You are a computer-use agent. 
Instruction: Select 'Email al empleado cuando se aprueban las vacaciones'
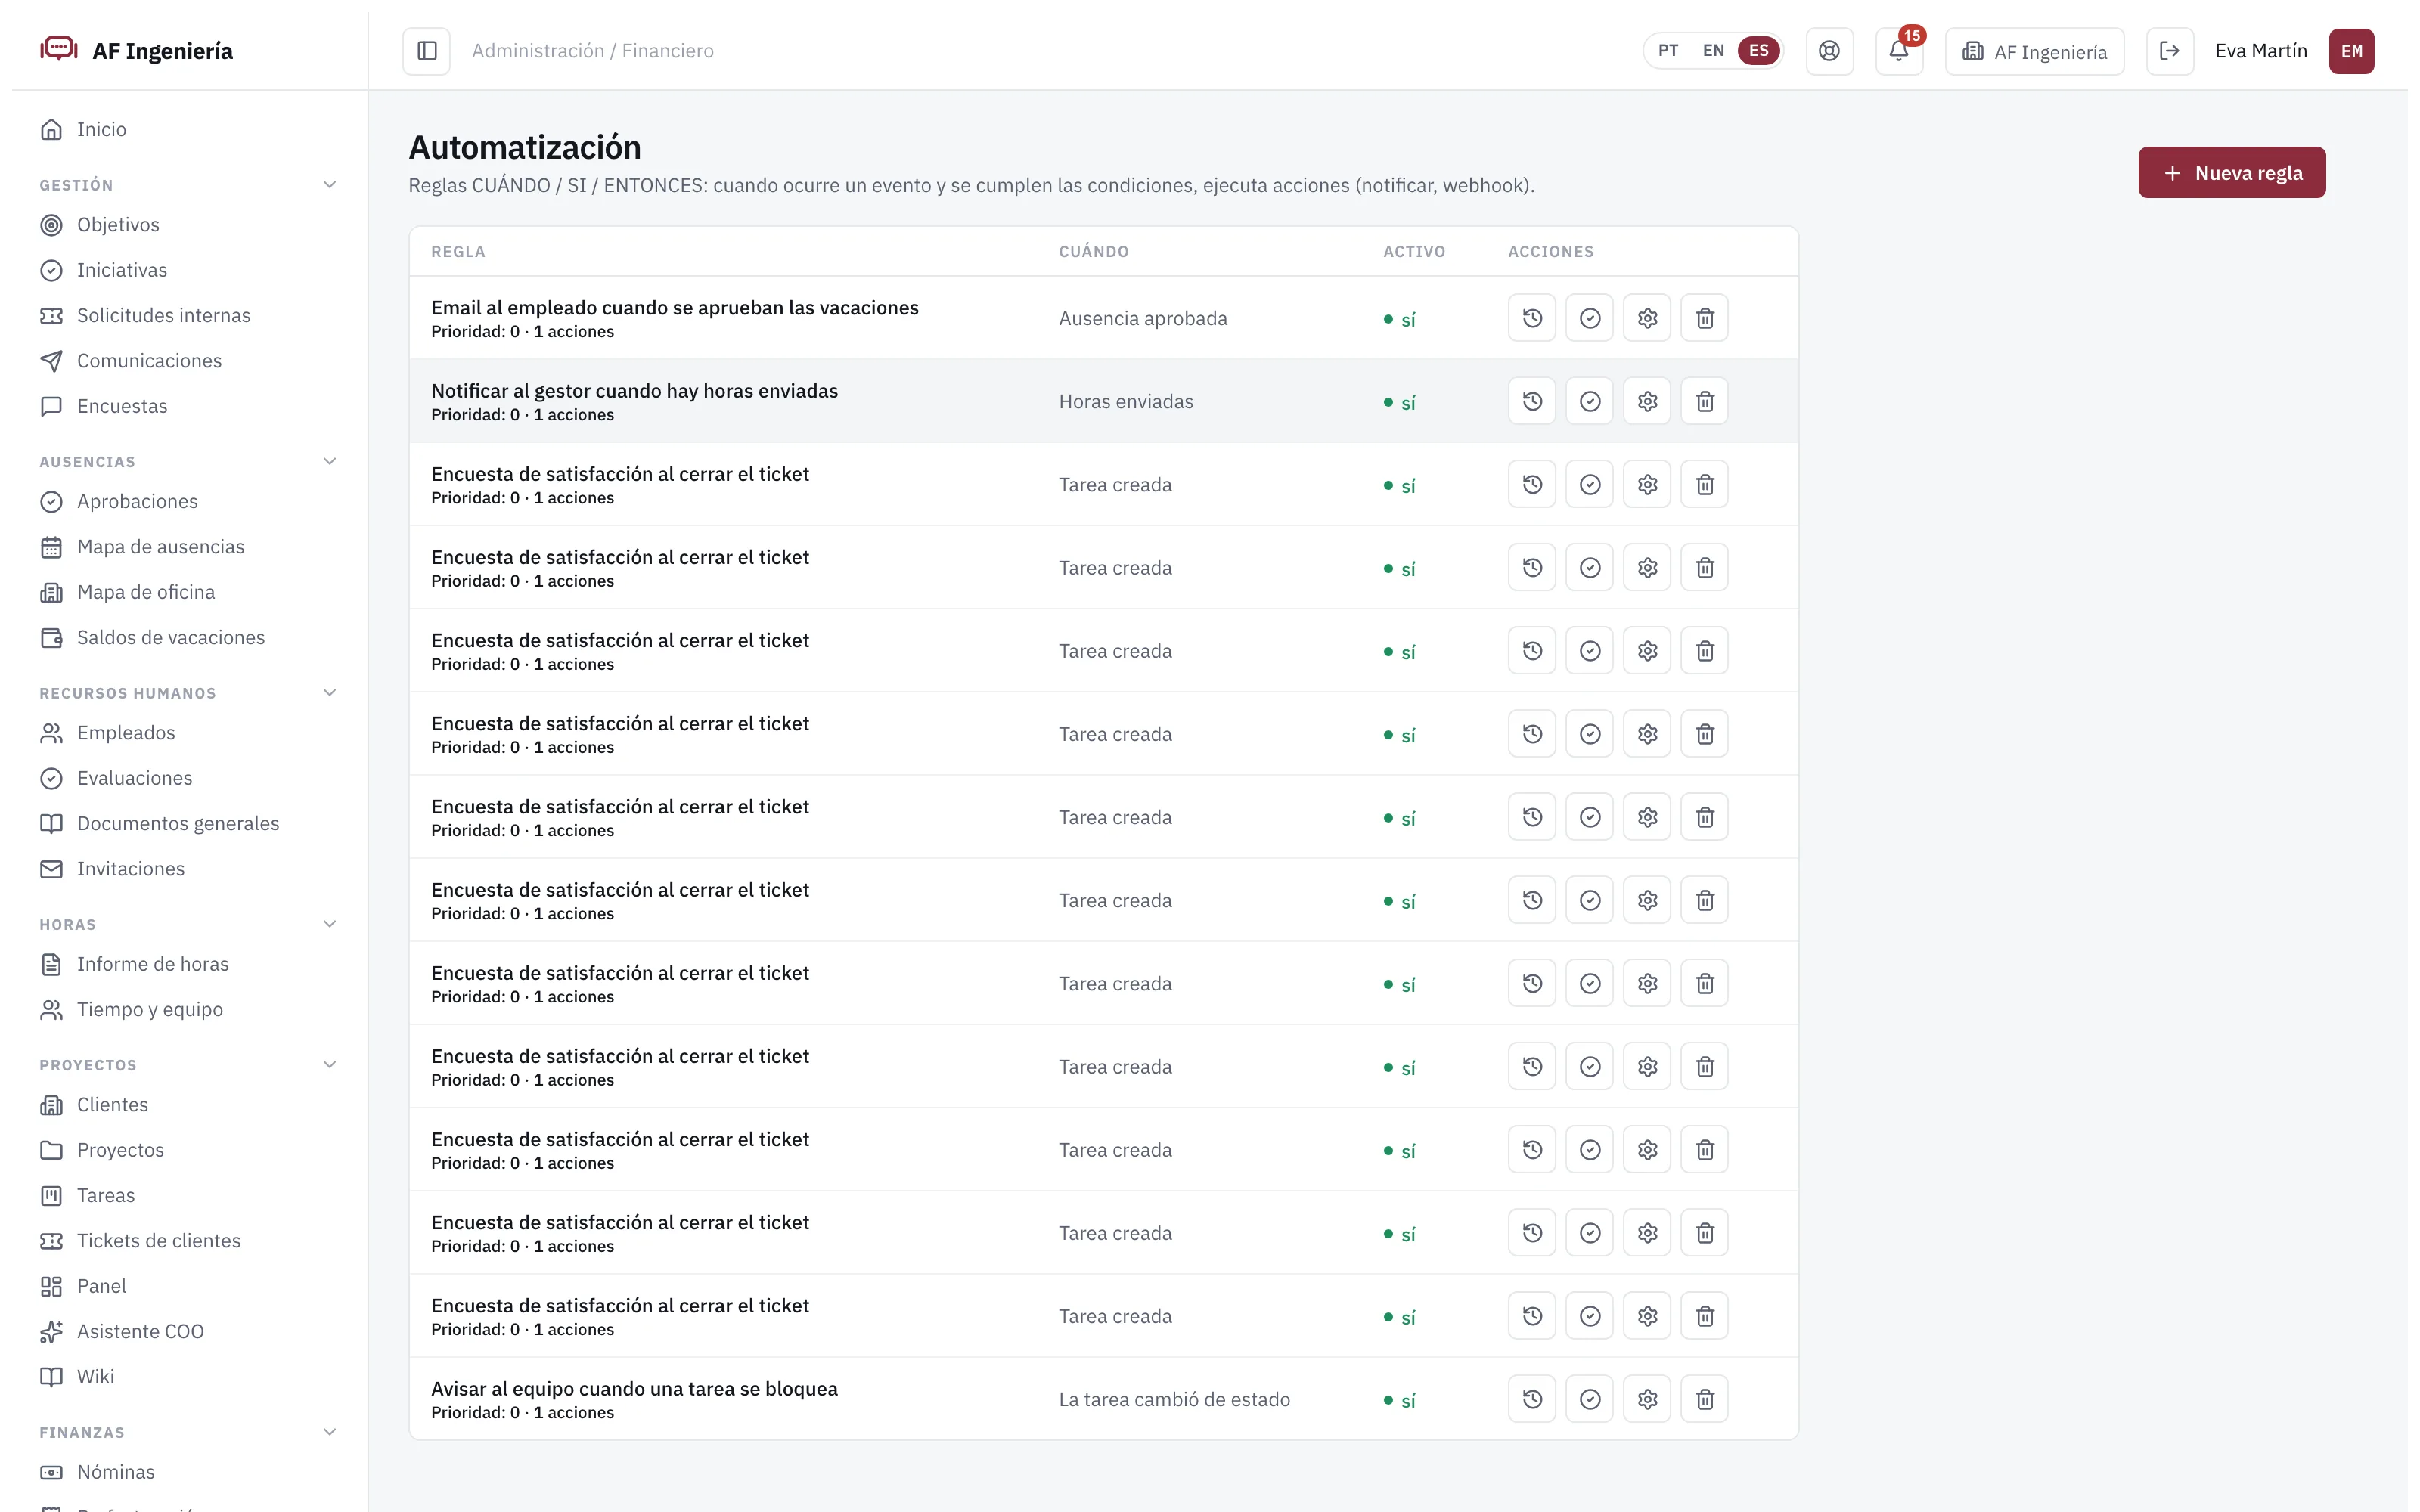tap(675, 308)
